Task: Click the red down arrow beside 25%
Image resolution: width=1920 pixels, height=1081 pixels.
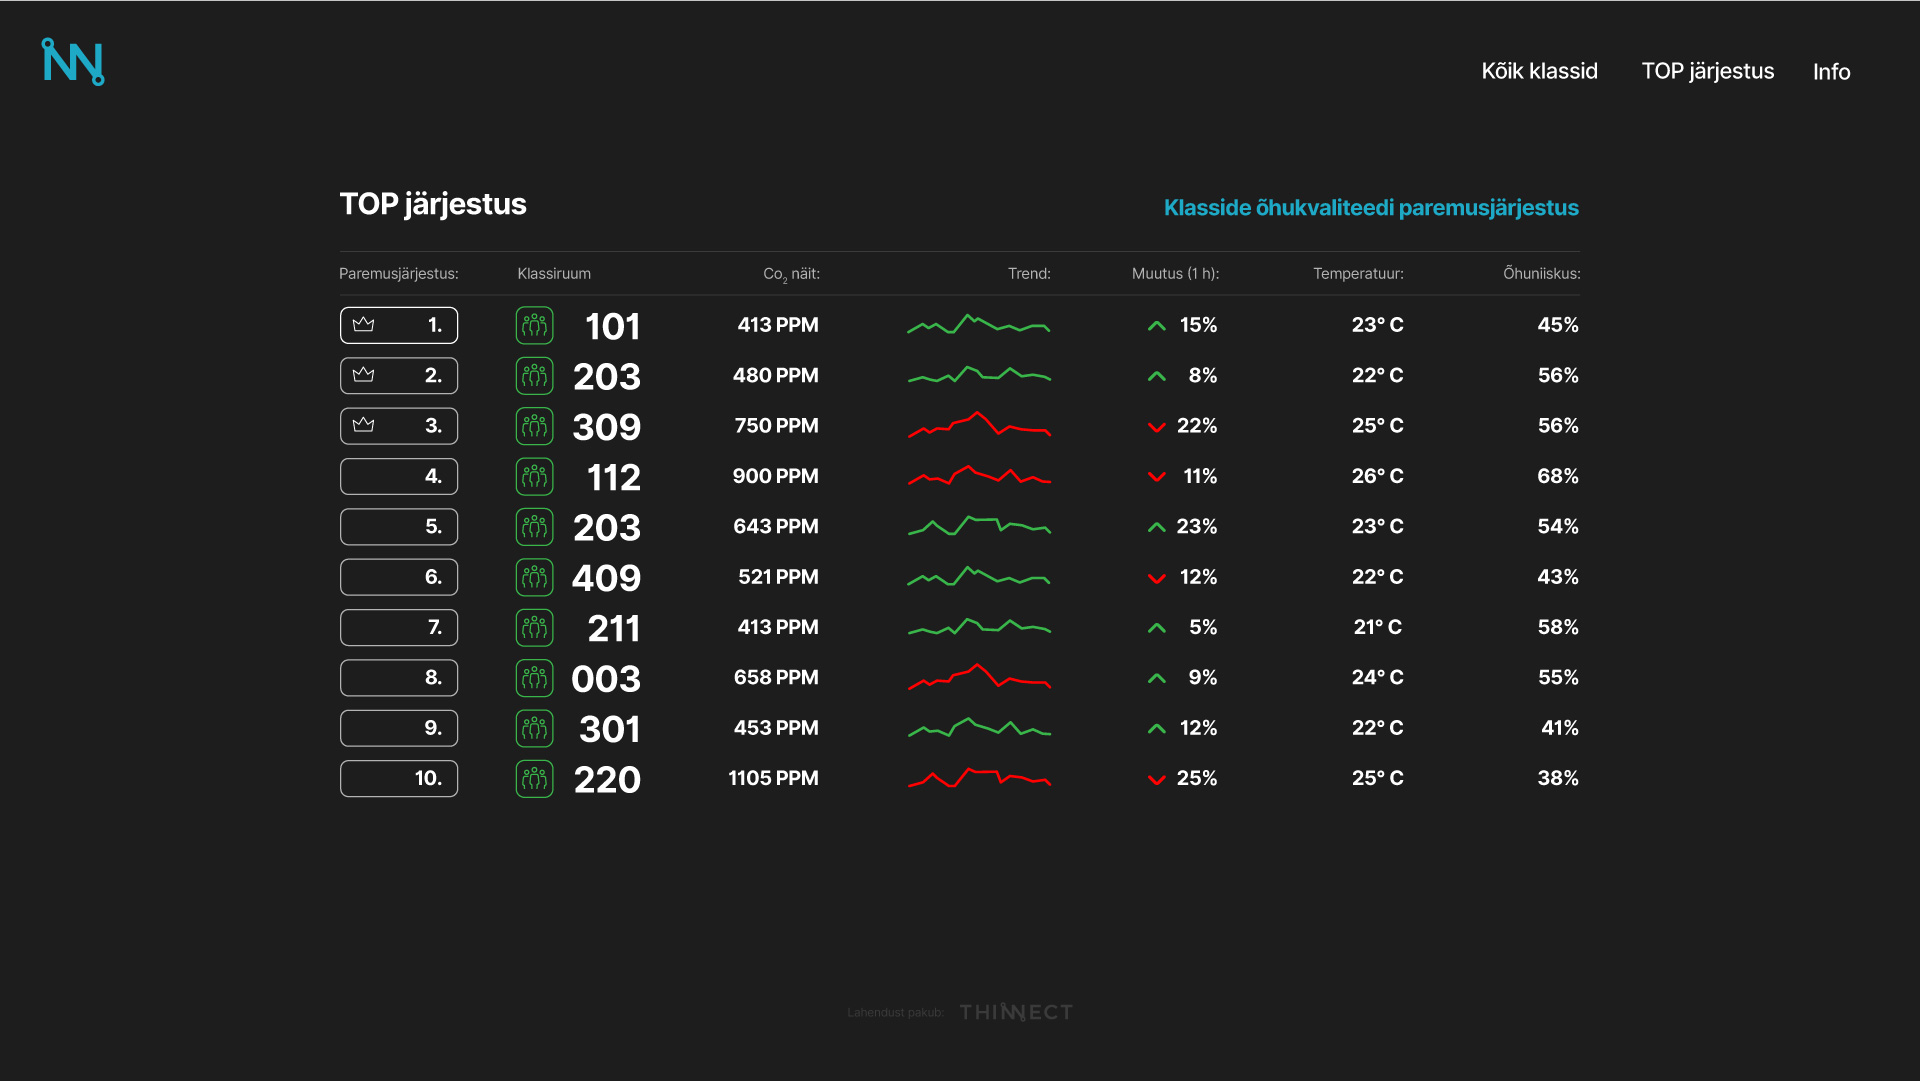Action: 1157,779
